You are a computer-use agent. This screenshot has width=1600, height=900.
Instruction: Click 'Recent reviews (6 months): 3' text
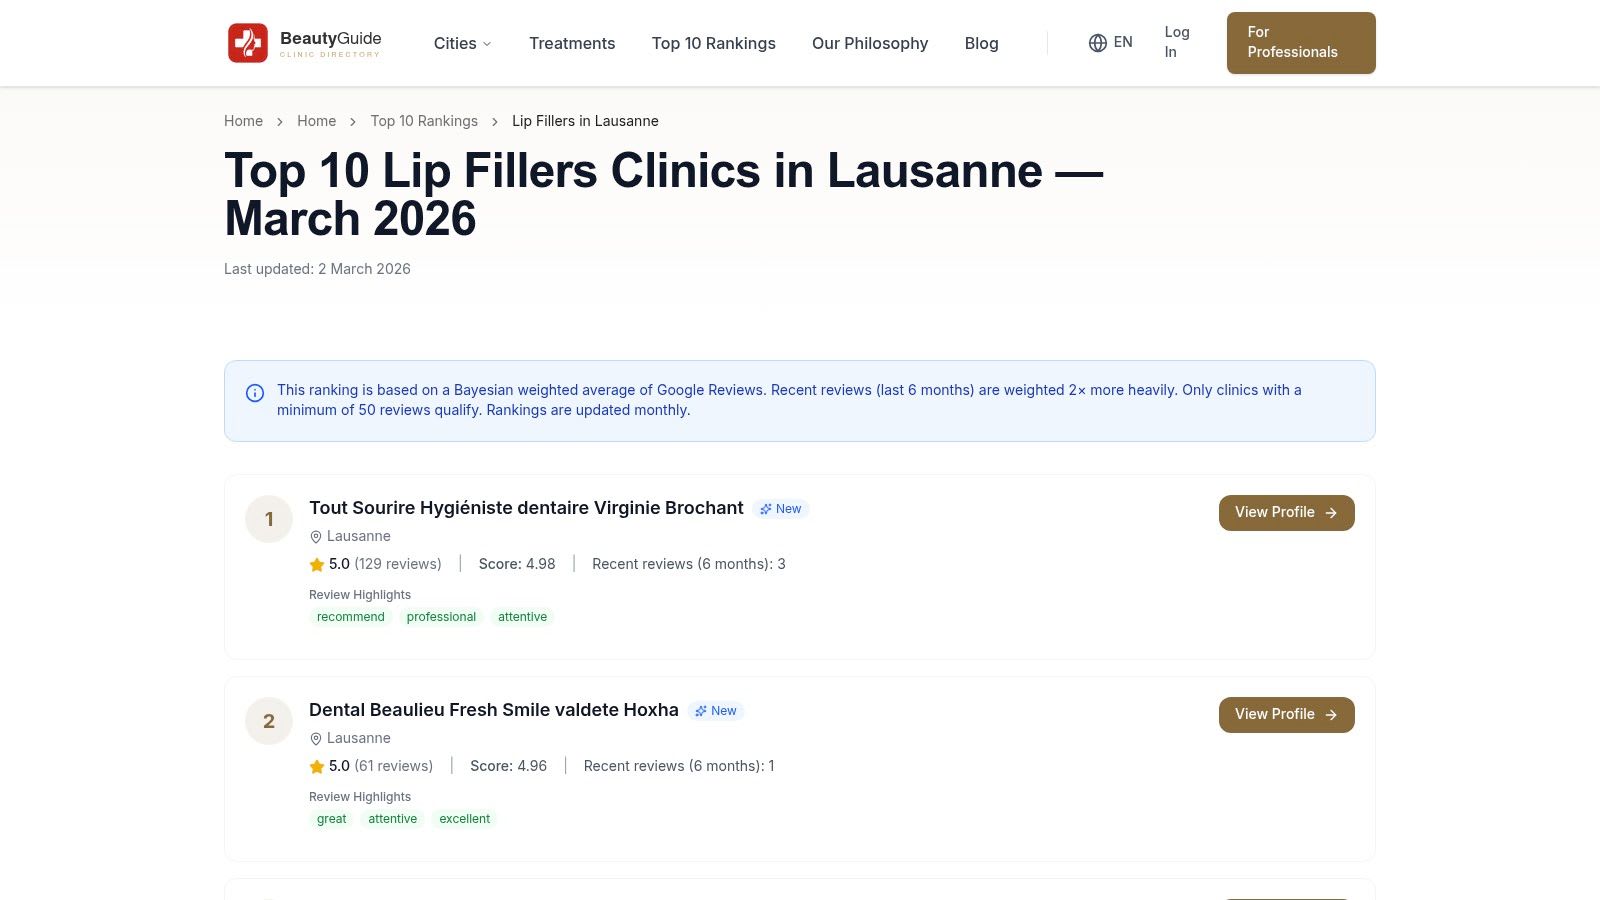689,564
